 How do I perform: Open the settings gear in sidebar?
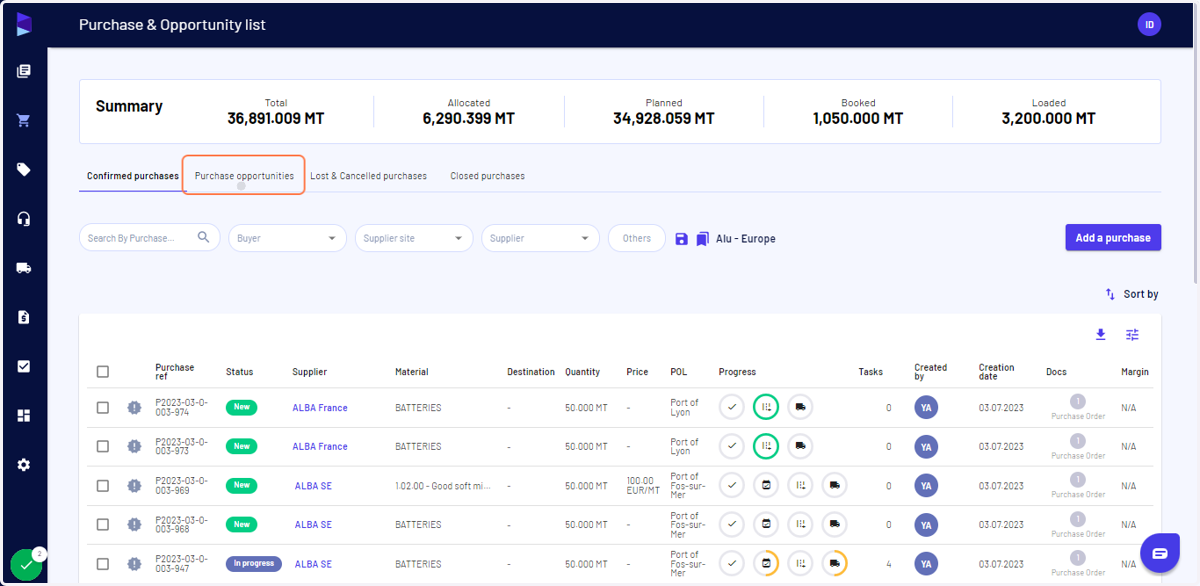tap(24, 465)
